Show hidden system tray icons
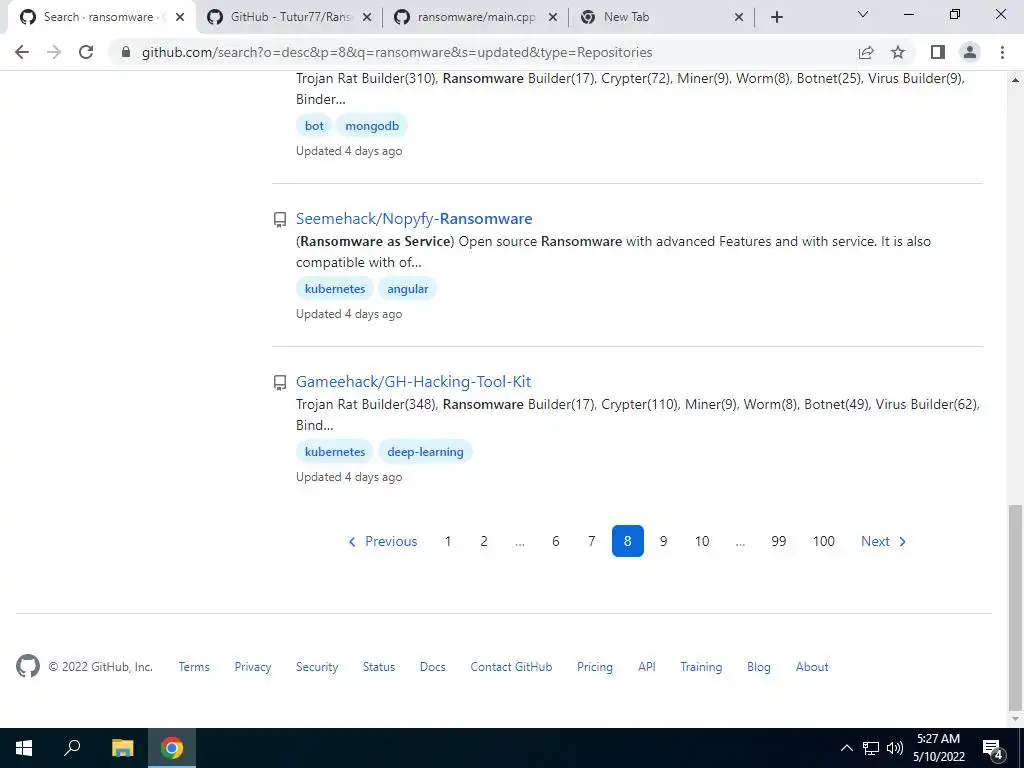Image resolution: width=1024 pixels, height=768 pixels. 846,748
